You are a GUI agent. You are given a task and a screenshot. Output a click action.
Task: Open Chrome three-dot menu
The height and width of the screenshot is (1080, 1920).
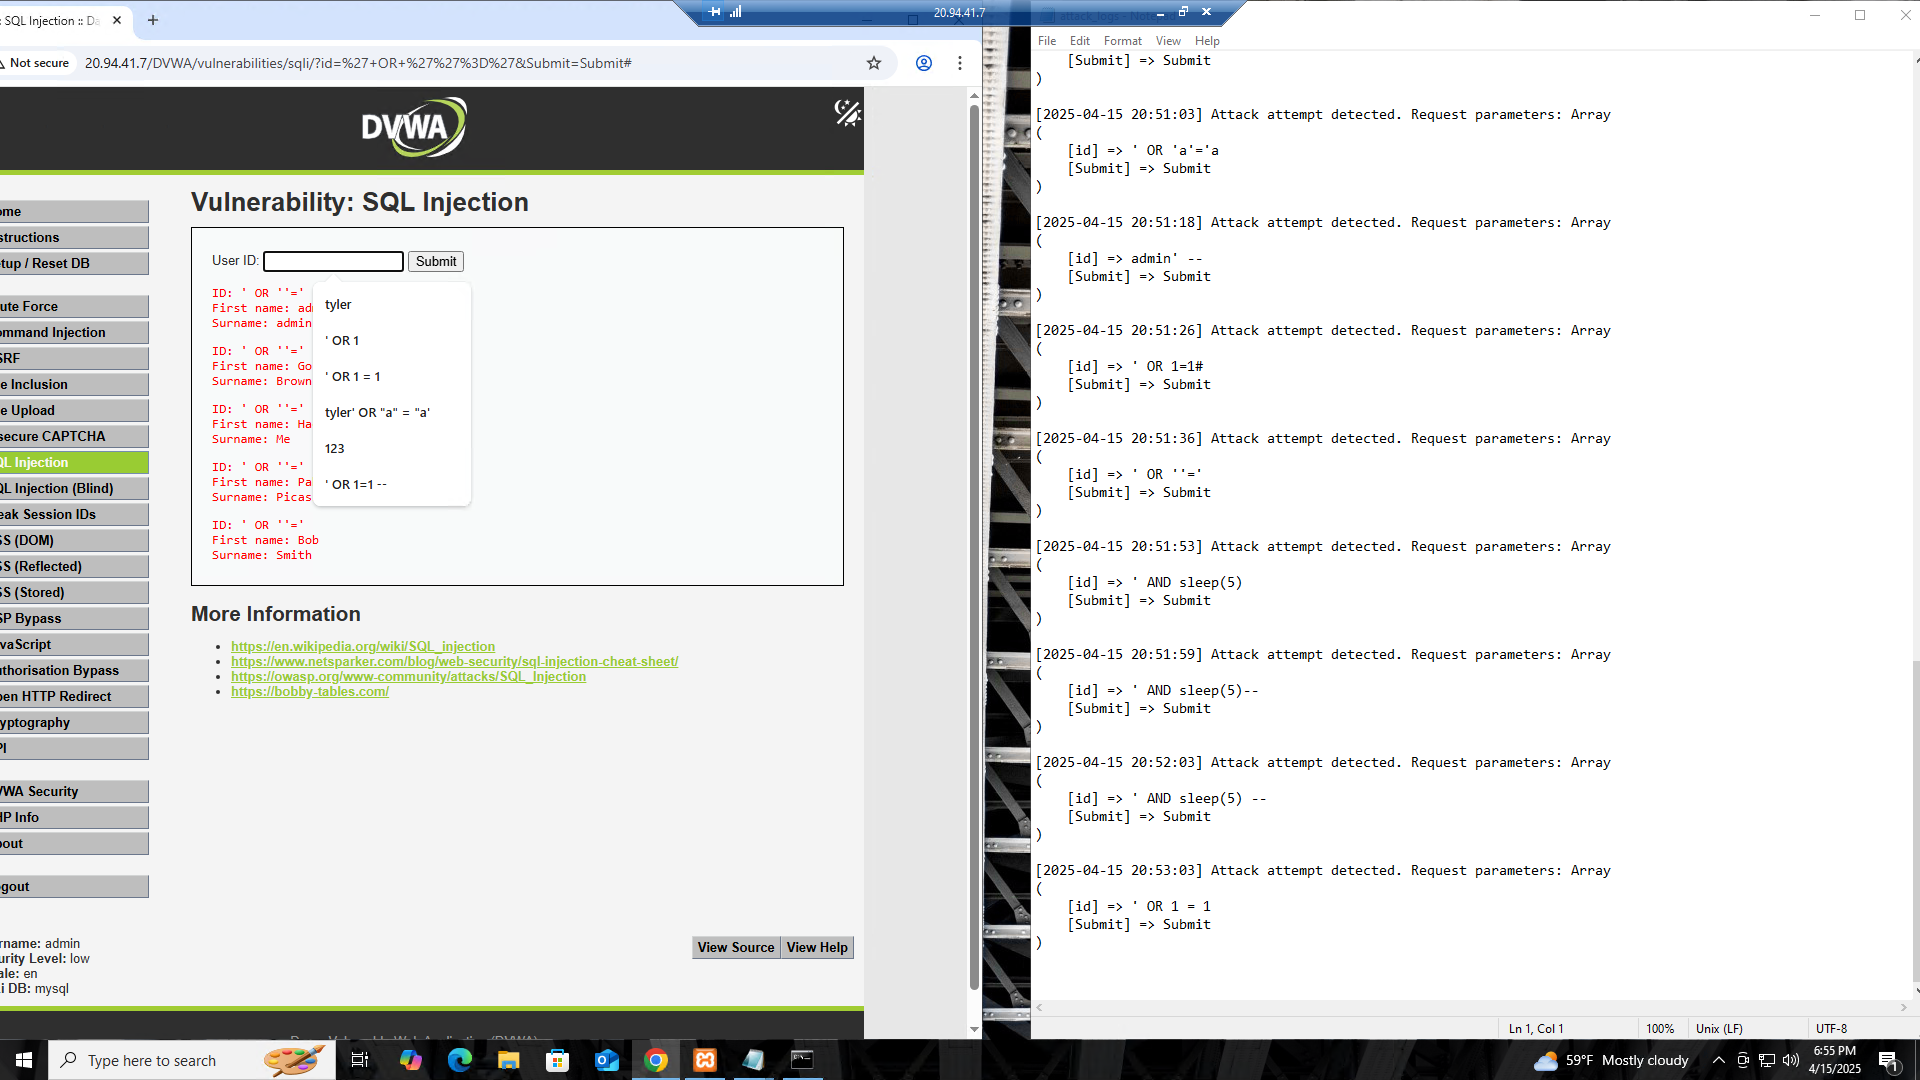(960, 63)
